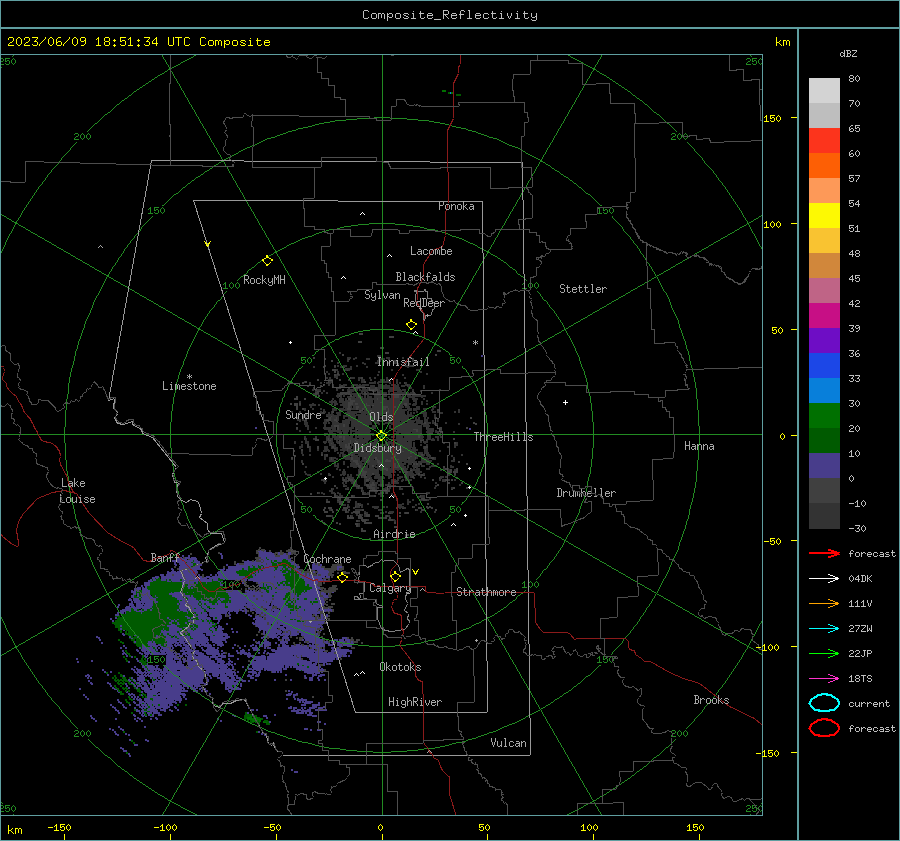Screen dimensions: 900x841
Task: Click the white 04DK arrow icon
Action: click(824, 579)
